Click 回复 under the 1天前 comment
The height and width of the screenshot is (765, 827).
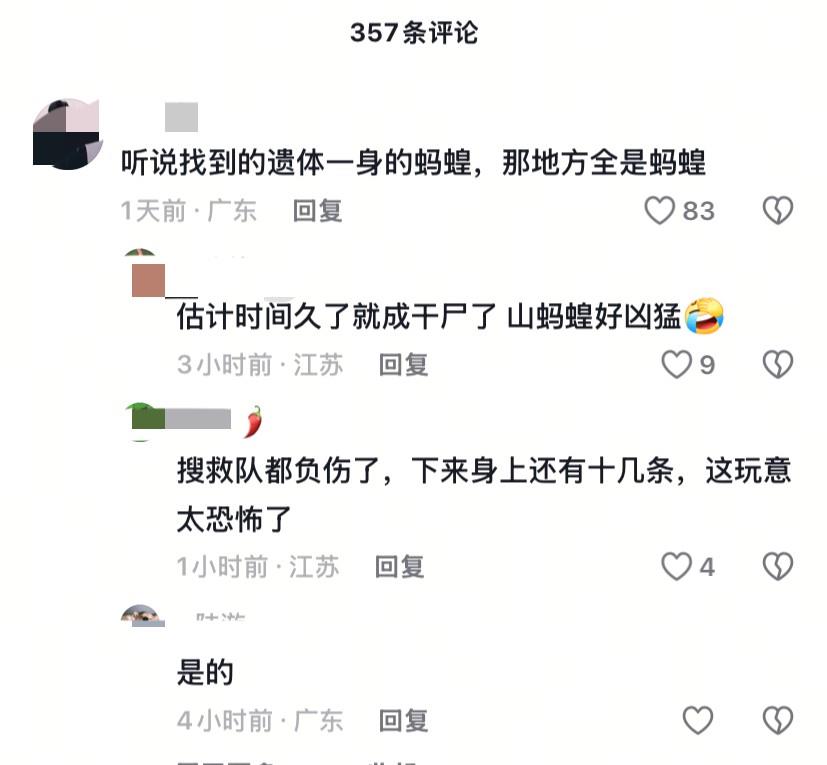click(x=318, y=211)
